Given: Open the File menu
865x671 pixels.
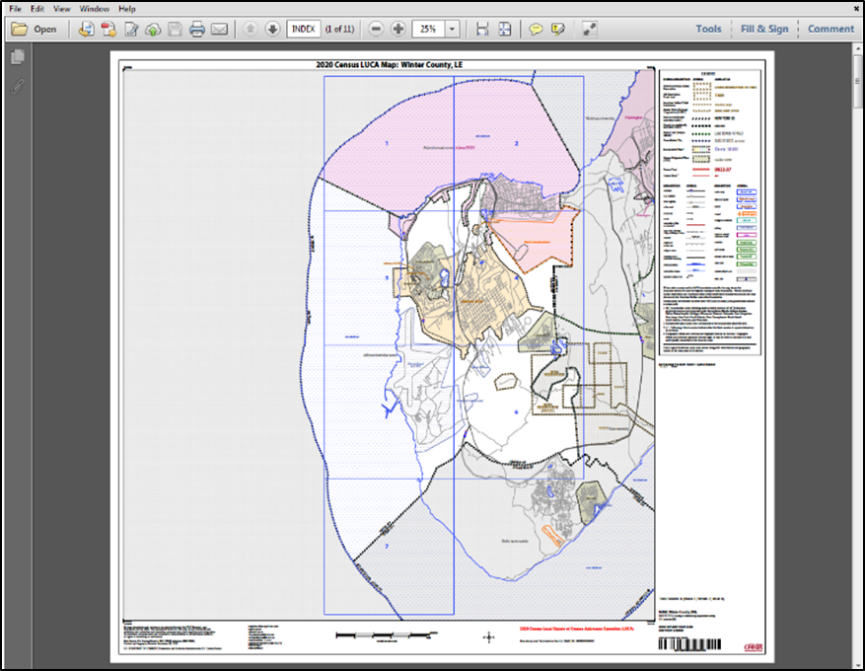Looking at the screenshot, I should click(15, 8).
